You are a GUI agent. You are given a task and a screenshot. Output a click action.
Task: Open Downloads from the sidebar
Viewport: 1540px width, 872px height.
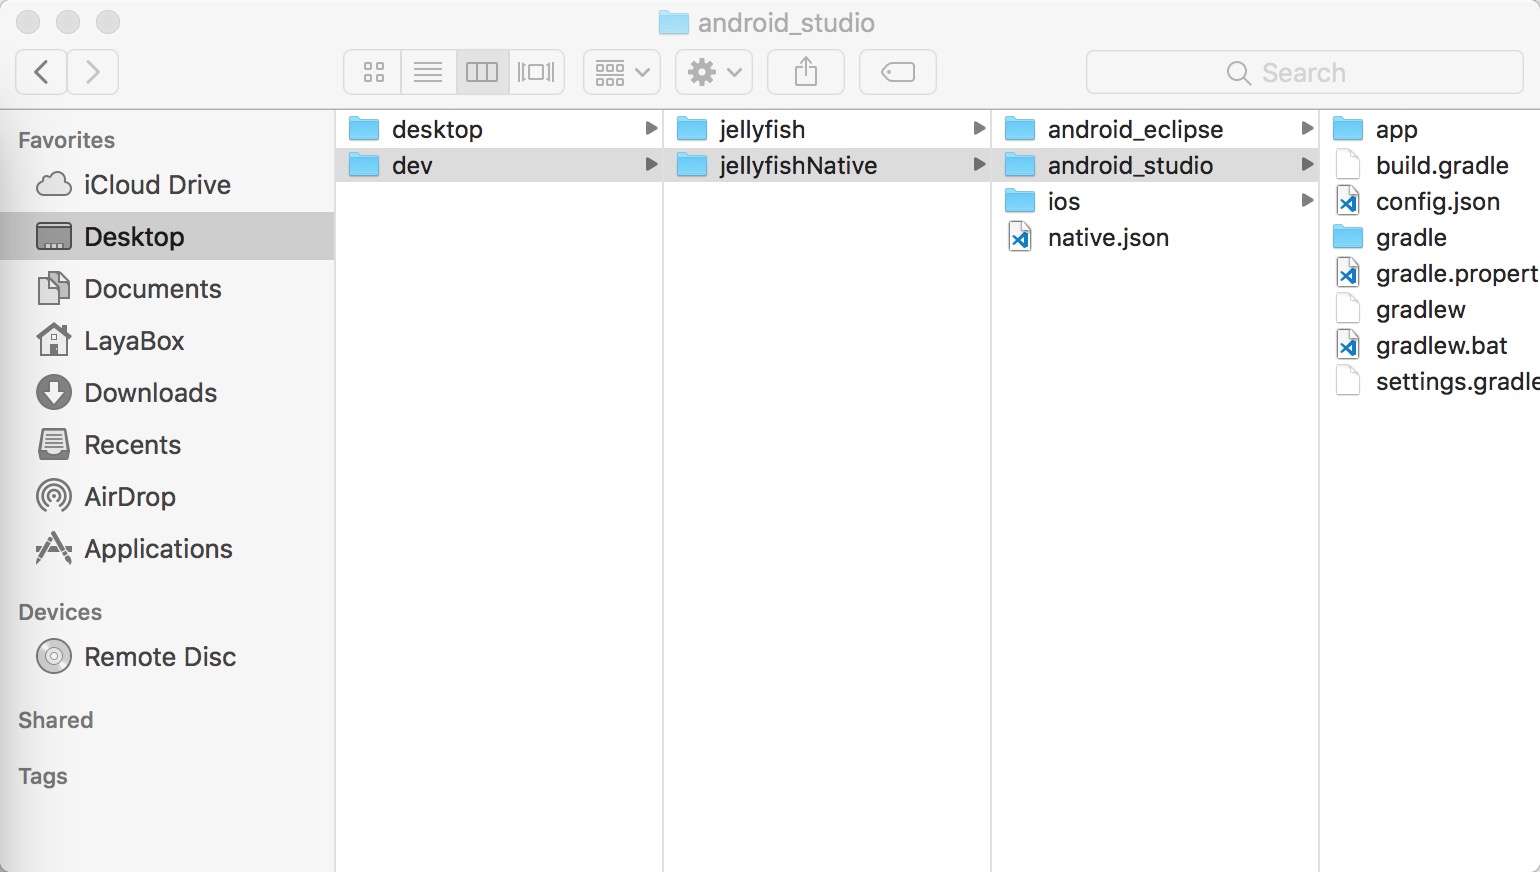tap(167, 393)
